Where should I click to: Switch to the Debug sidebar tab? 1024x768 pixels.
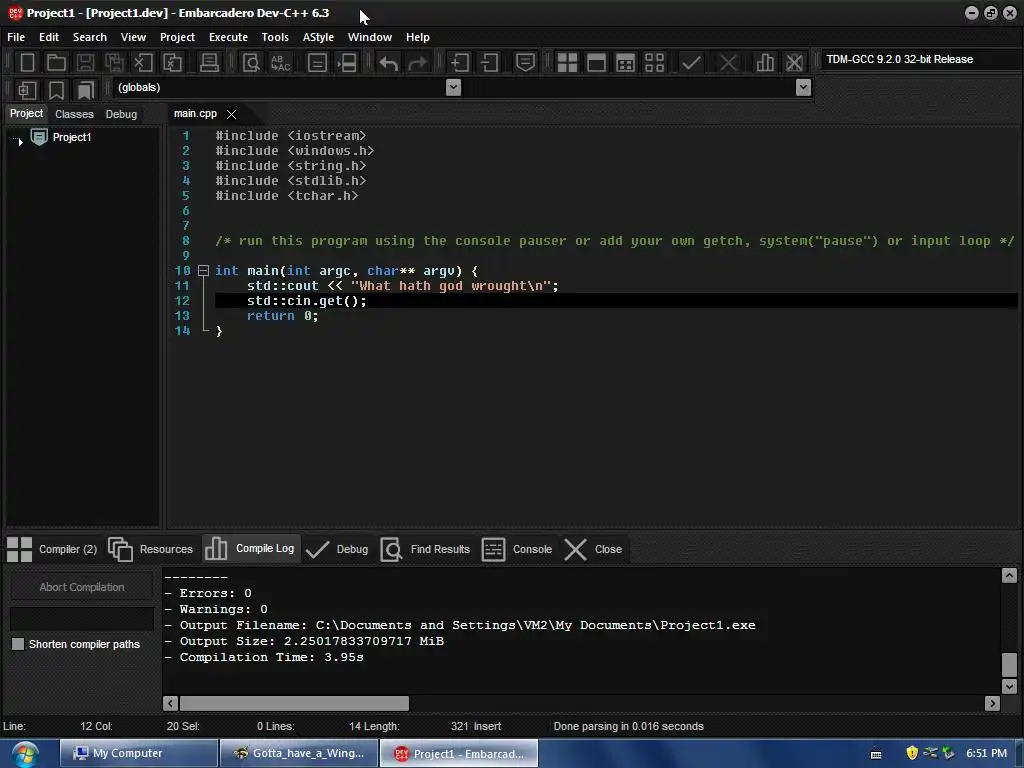(121, 114)
